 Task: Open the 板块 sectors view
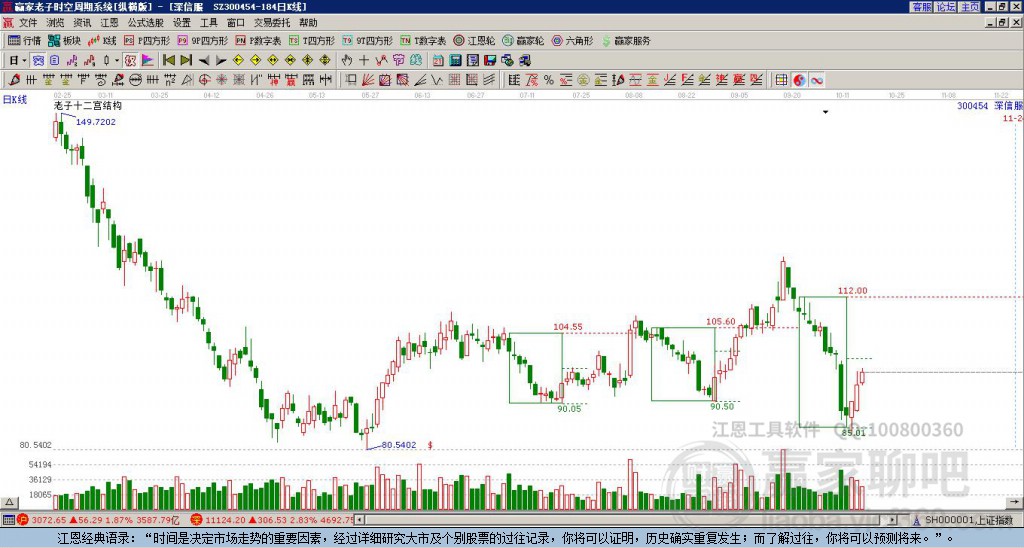(x=64, y=40)
